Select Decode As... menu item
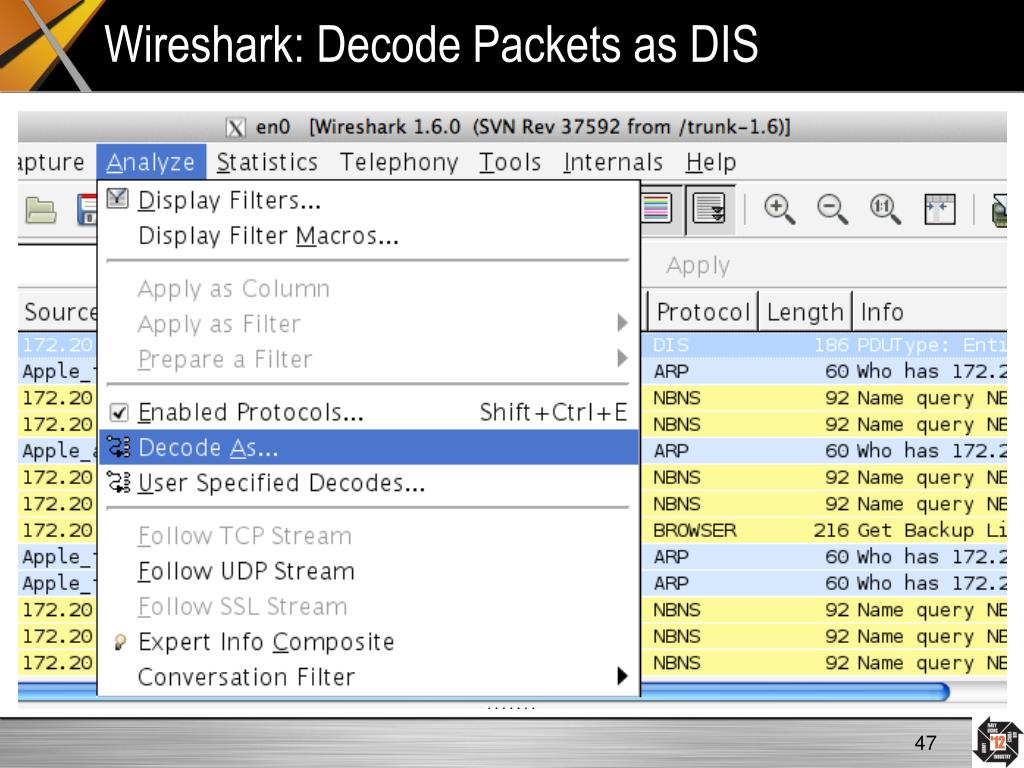Image resolution: width=1024 pixels, height=768 pixels. click(369, 447)
